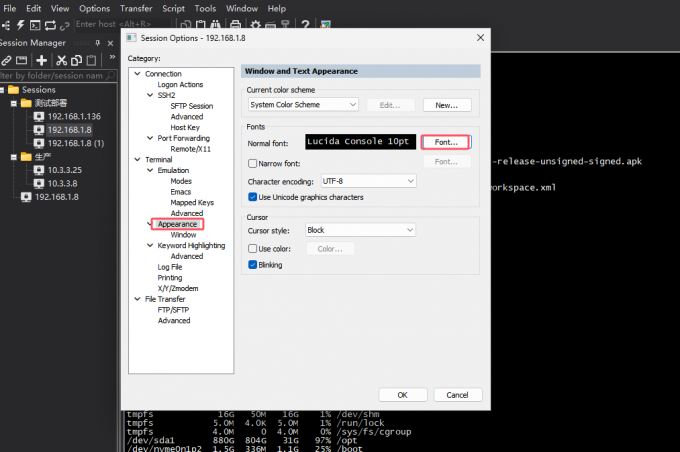Select the 10.3.3.8 session icon
This screenshot has width=680, height=452.
click(39, 183)
